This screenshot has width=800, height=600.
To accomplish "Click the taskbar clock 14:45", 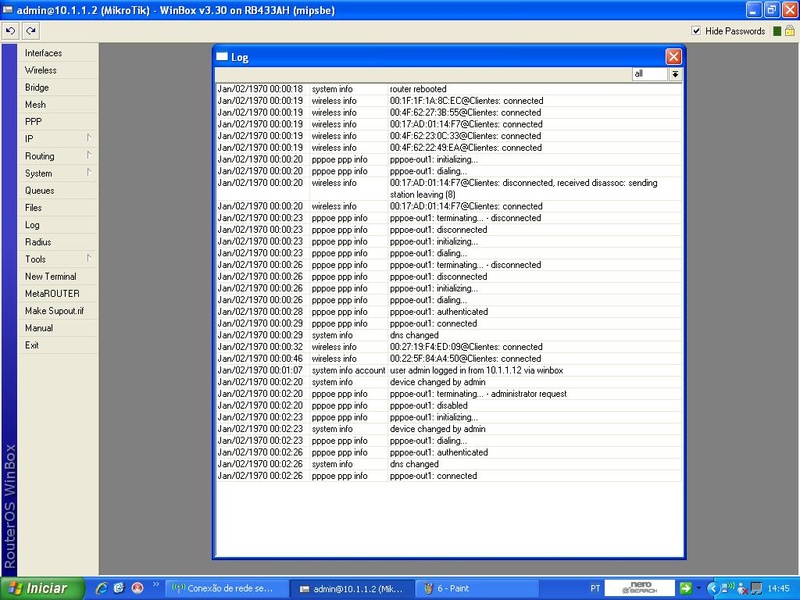I will click(778, 589).
